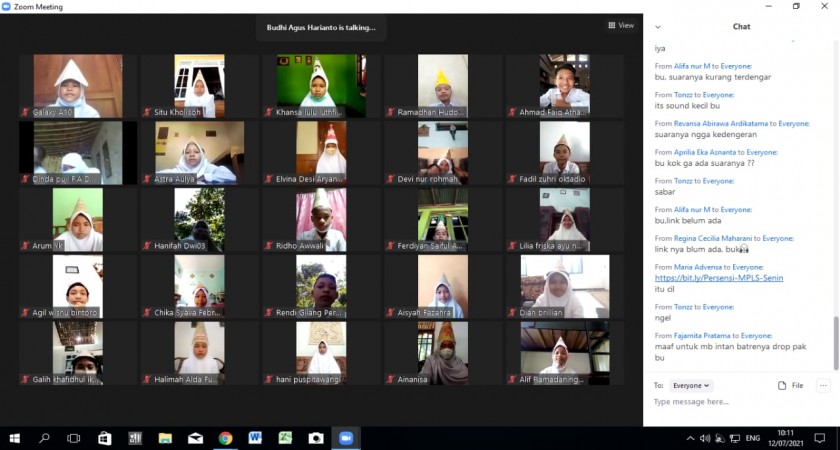Open the bit.ly Persensi-MPLS-Senin link

(719, 278)
